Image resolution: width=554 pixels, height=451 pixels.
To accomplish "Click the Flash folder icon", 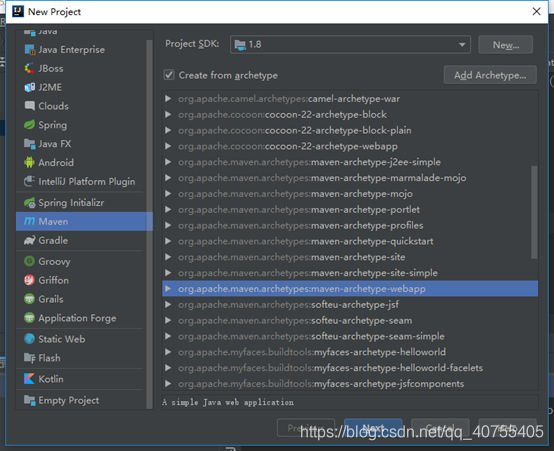I will 30,358.
